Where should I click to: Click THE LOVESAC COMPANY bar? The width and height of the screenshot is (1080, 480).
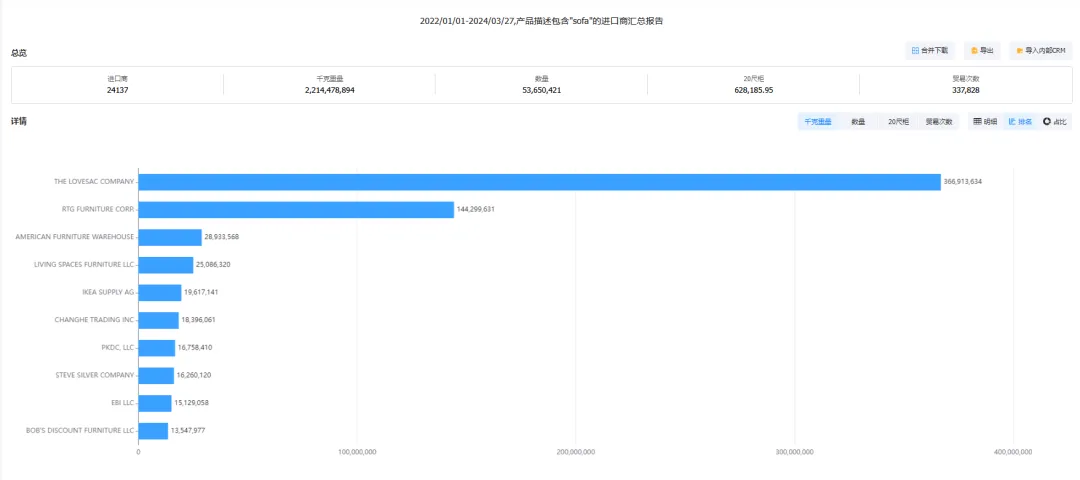(x=539, y=182)
